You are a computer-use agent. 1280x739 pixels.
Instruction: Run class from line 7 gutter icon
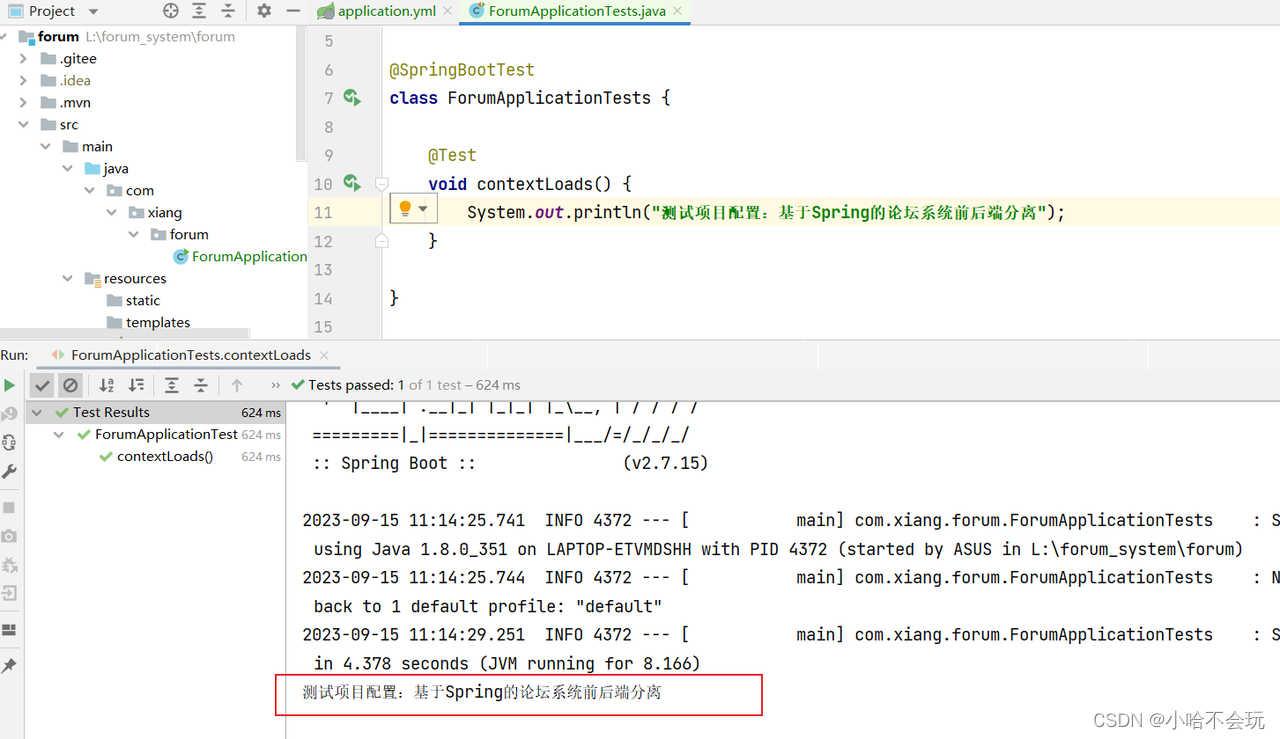tap(351, 97)
